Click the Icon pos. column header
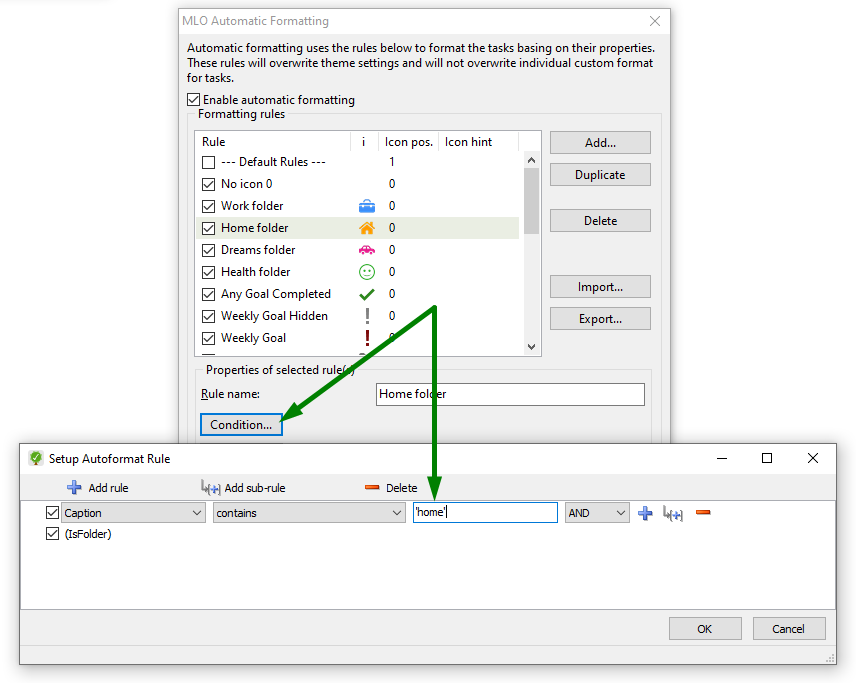 [x=408, y=142]
